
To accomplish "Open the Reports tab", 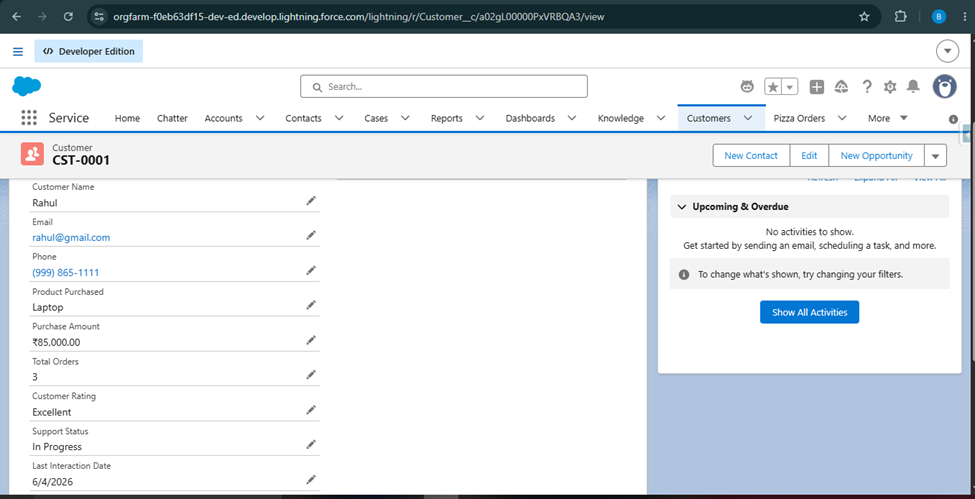I will pos(446,118).
